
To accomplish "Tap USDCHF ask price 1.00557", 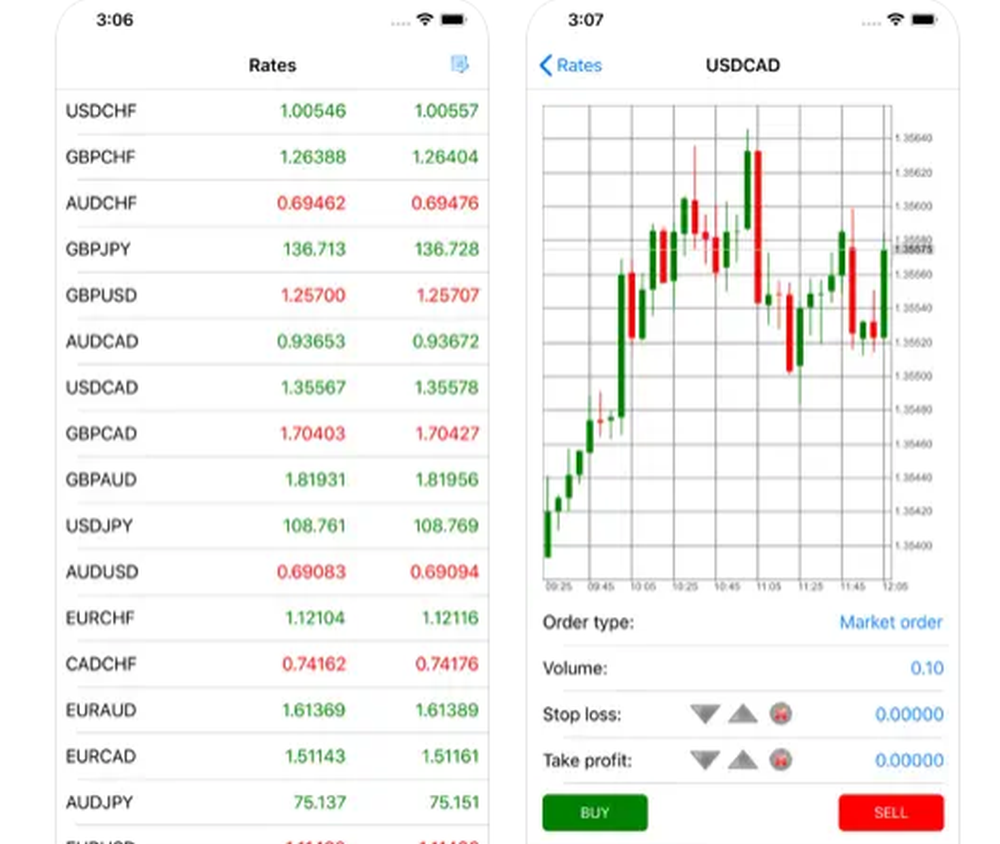I will click(x=446, y=111).
